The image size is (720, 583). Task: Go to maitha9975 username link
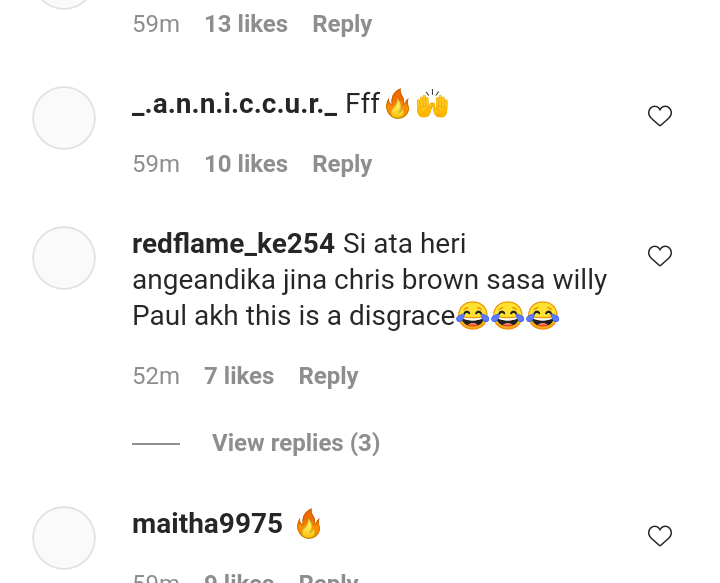[x=207, y=524]
